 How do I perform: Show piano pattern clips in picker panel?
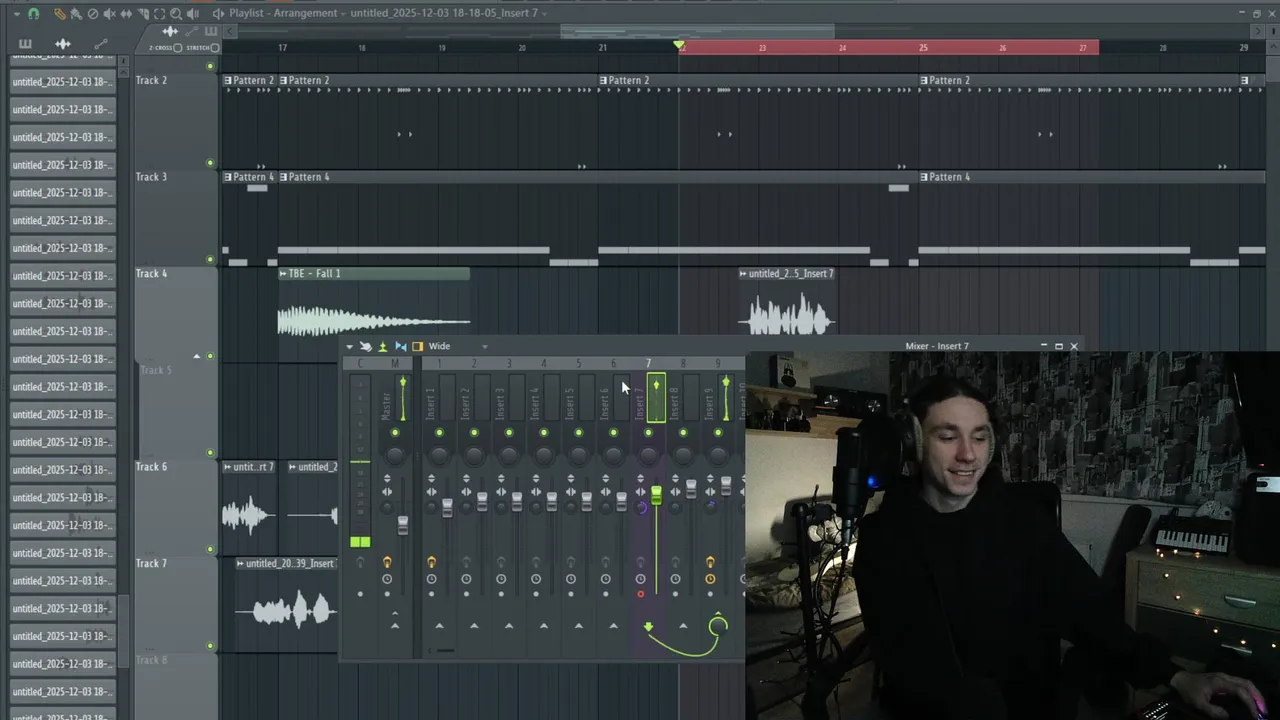[25, 44]
